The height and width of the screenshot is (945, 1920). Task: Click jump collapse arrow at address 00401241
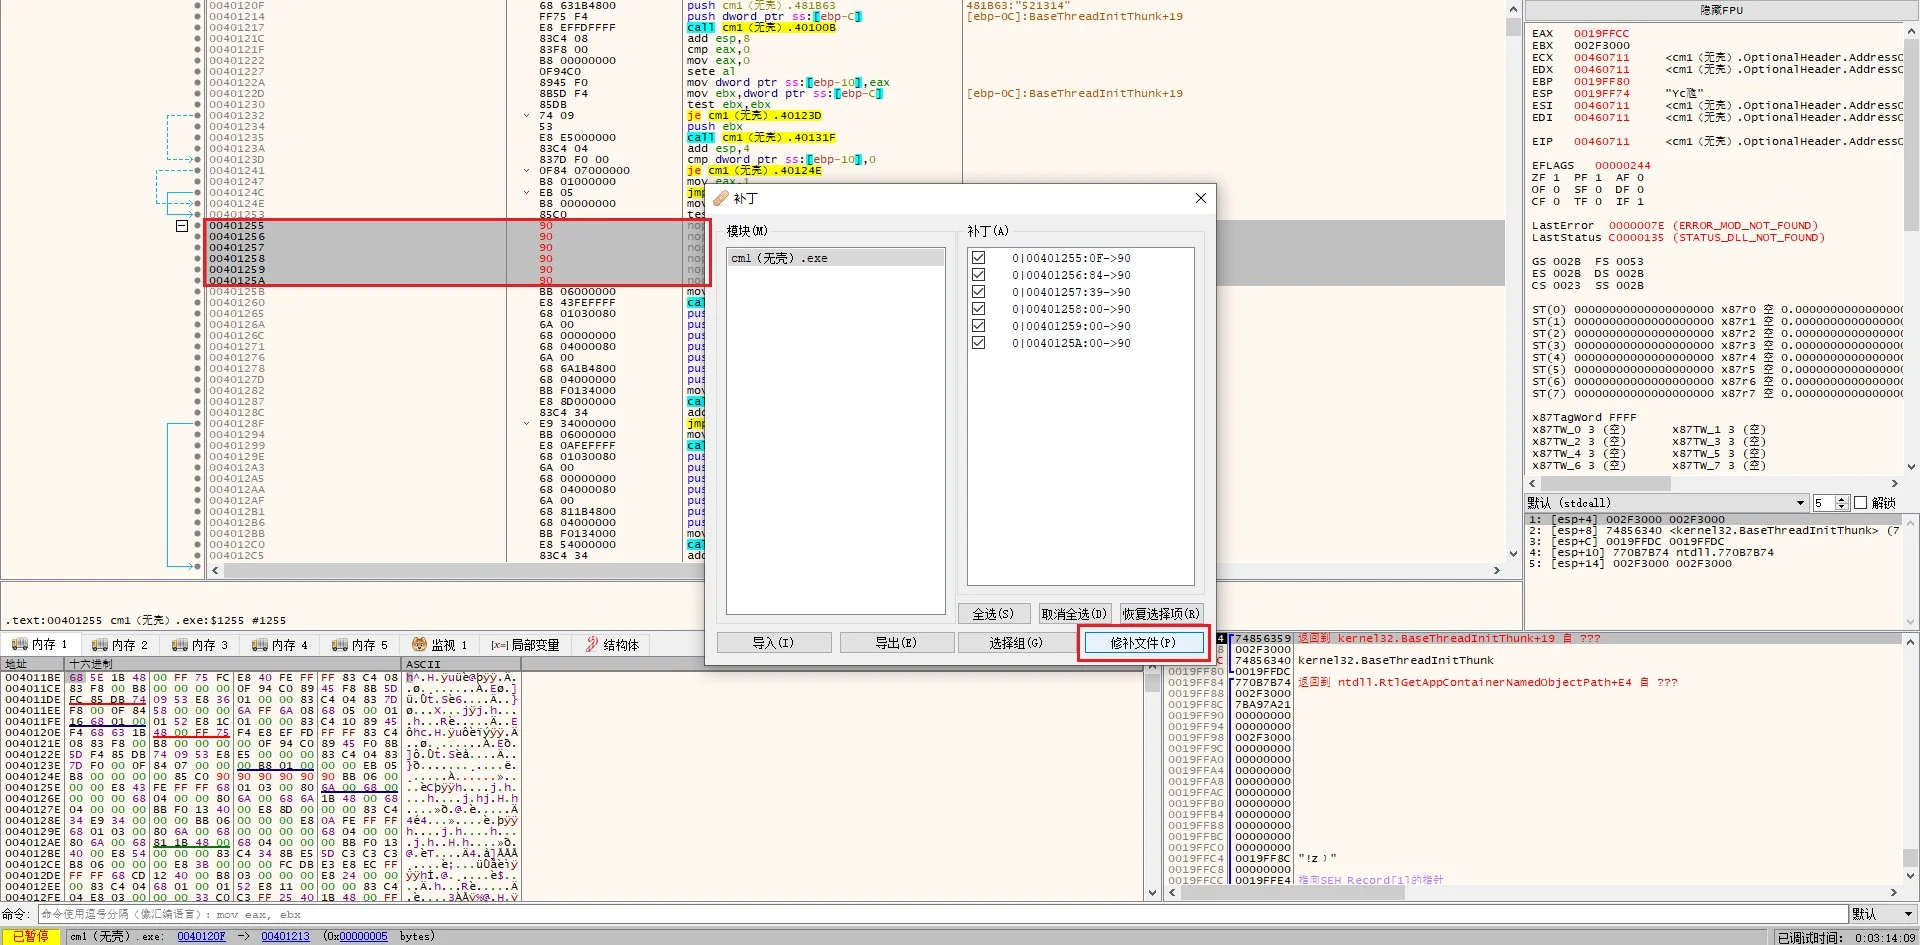[527, 171]
